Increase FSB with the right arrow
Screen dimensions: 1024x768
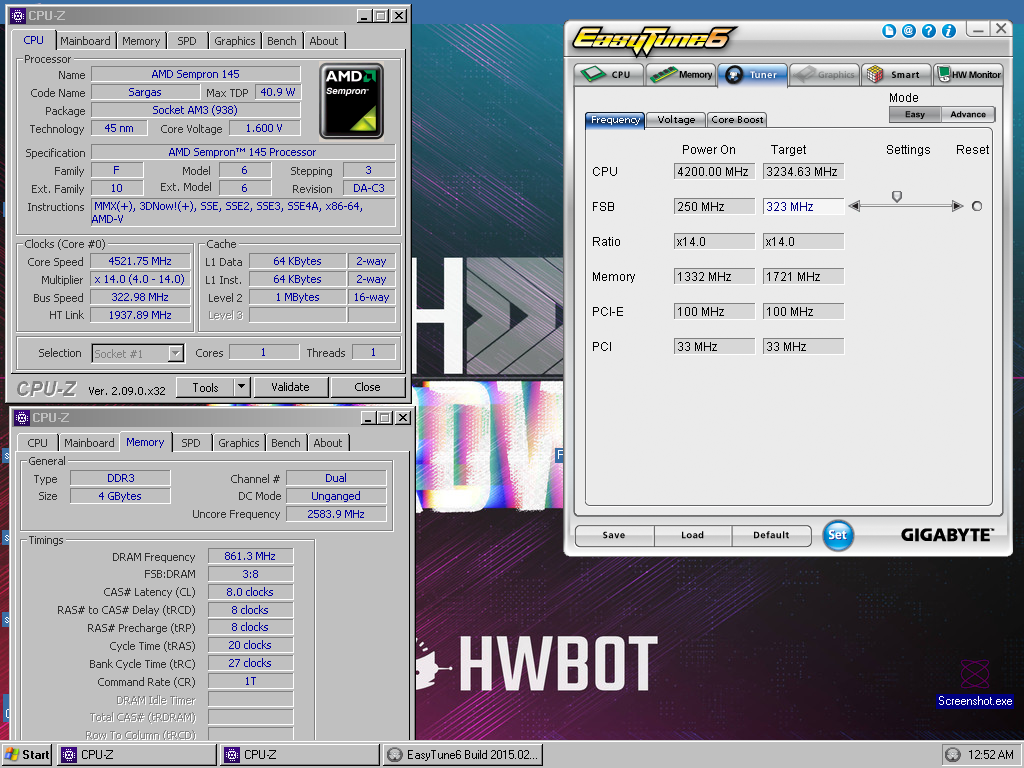[957, 206]
